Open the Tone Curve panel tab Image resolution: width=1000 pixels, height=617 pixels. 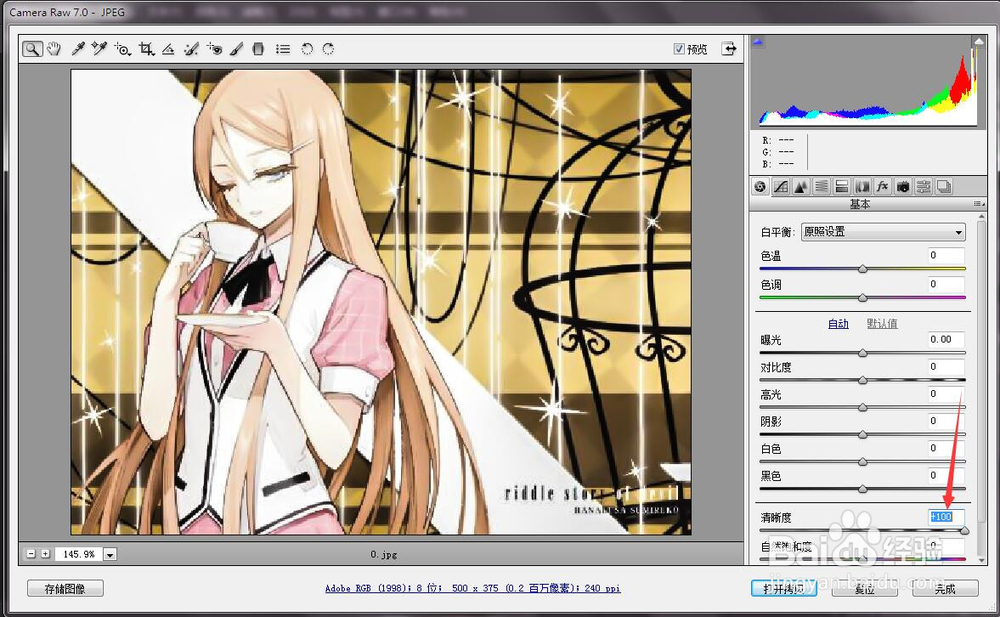(781, 186)
